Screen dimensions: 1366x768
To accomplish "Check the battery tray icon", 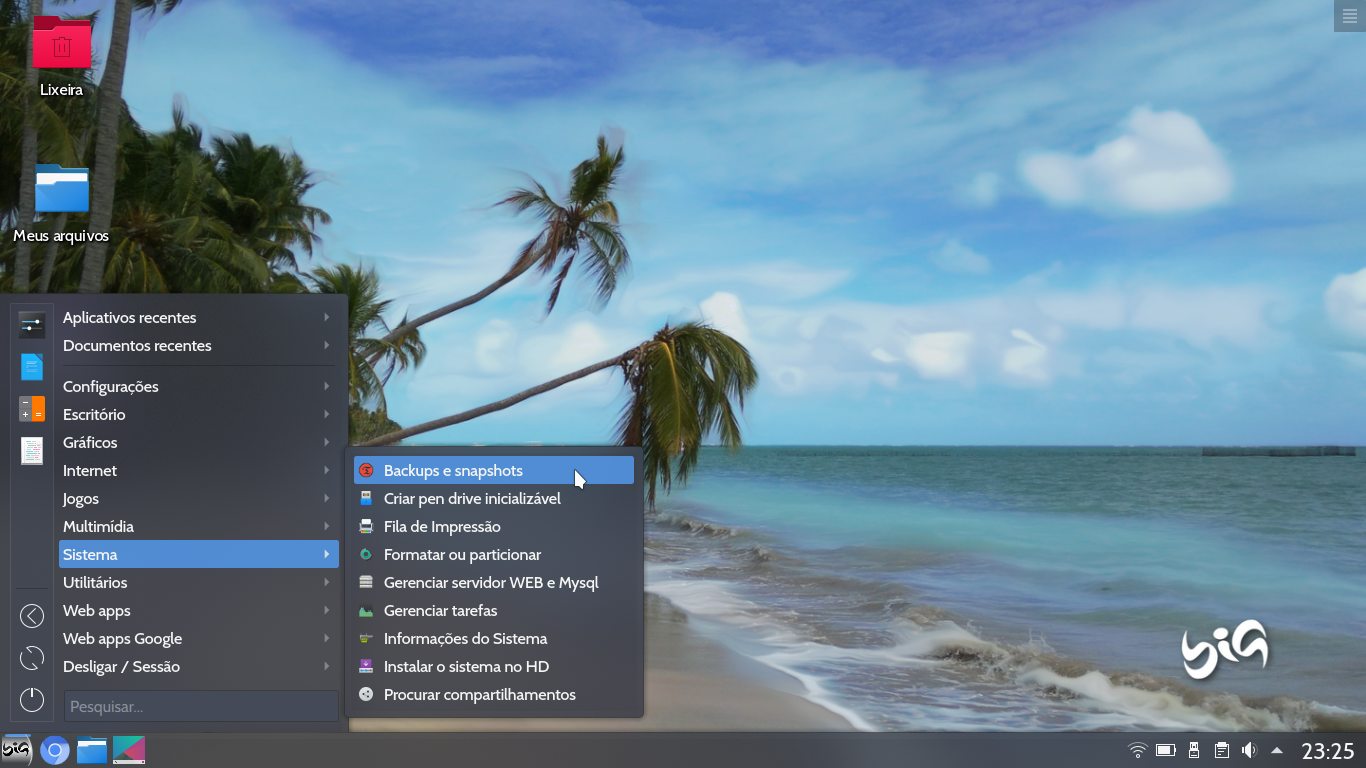I will (x=1166, y=750).
